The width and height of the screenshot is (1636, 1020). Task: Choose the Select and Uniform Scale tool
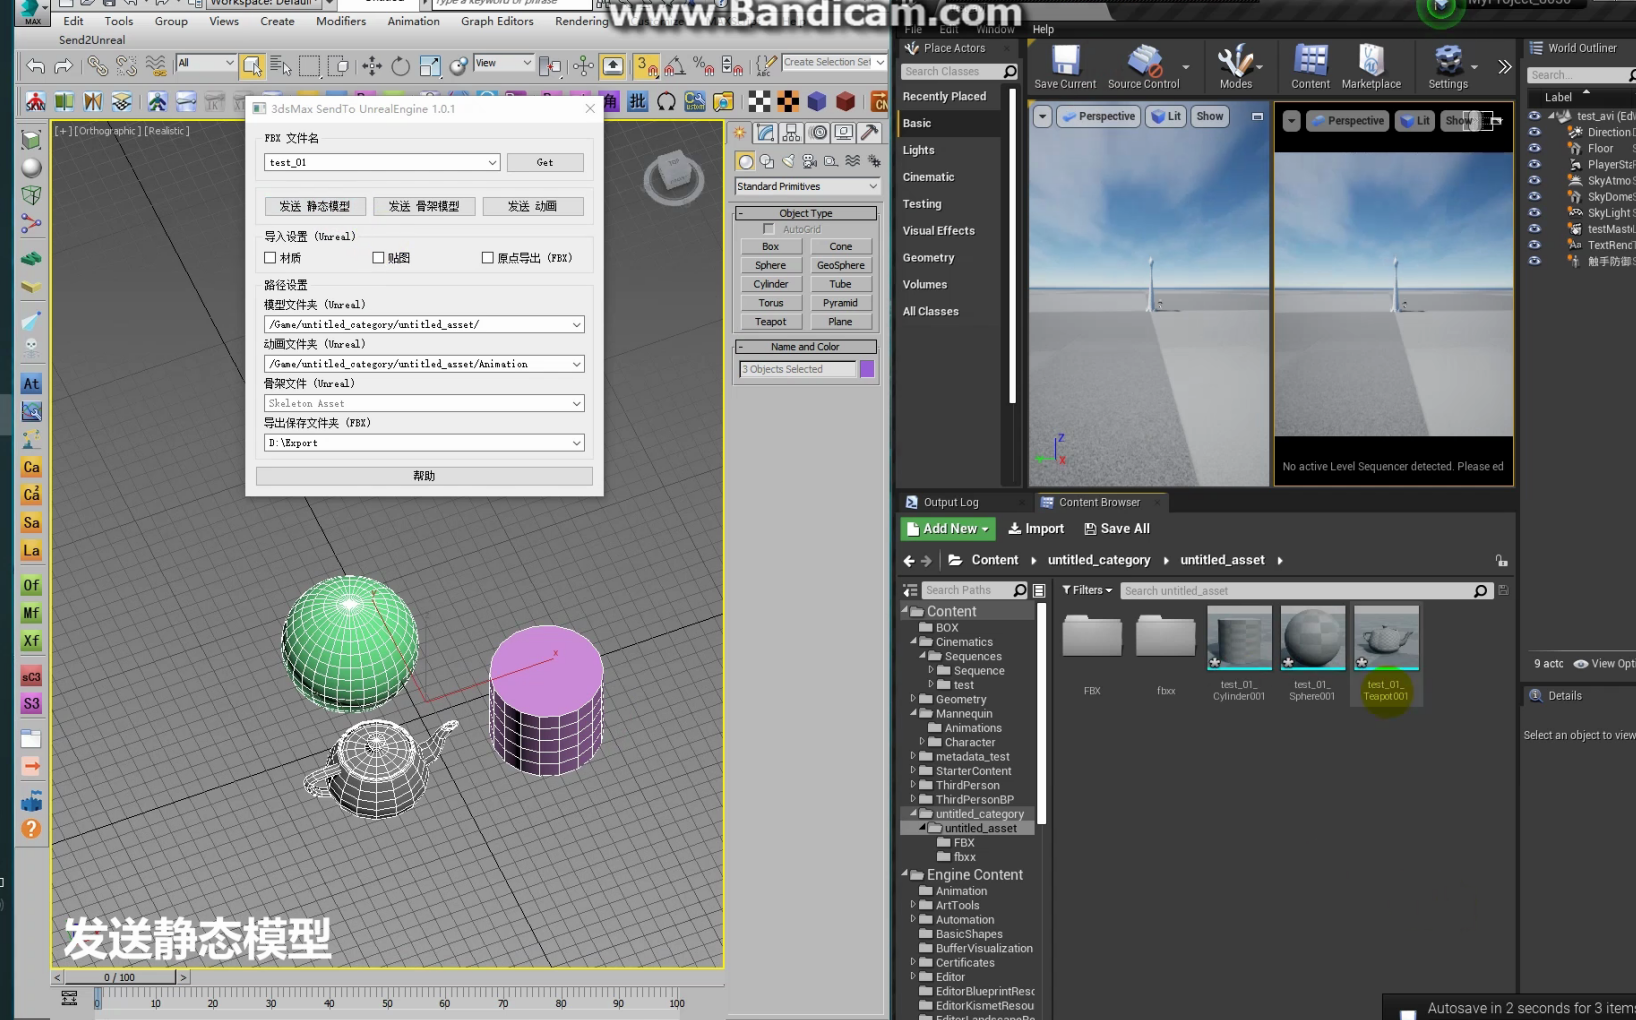[x=430, y=66]
